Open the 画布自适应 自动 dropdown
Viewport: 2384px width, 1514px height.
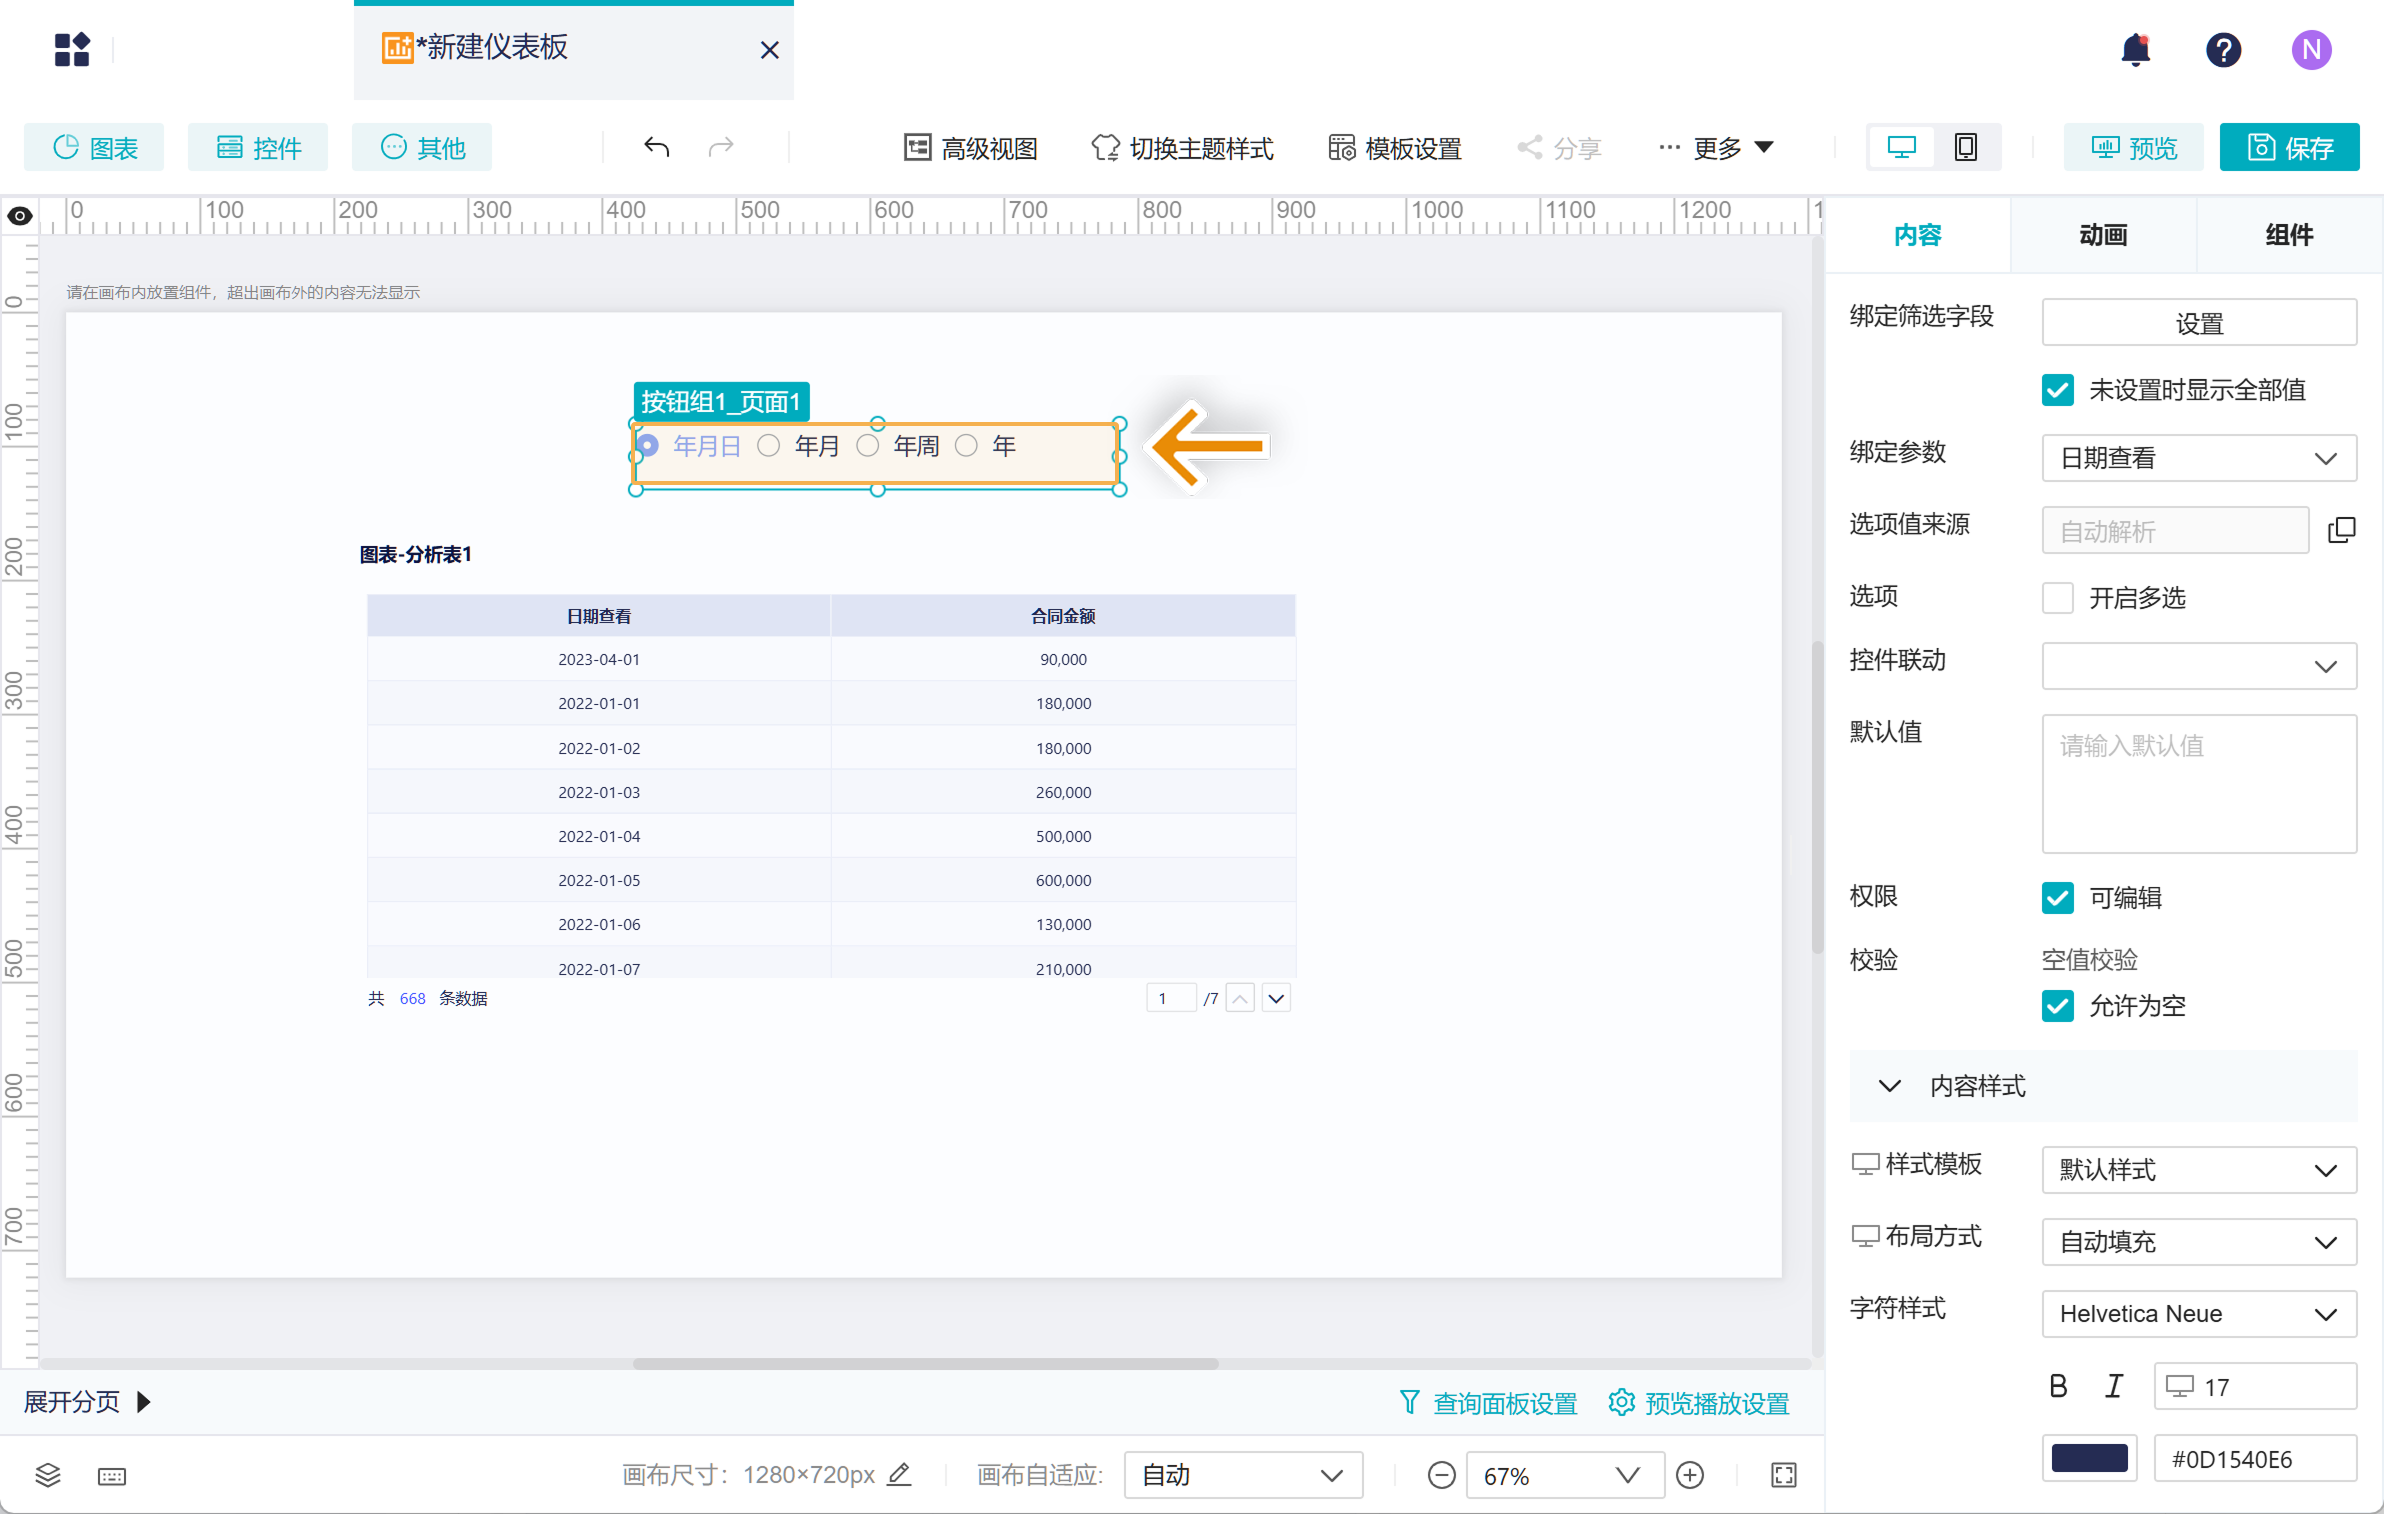tap(1242, 1475)
